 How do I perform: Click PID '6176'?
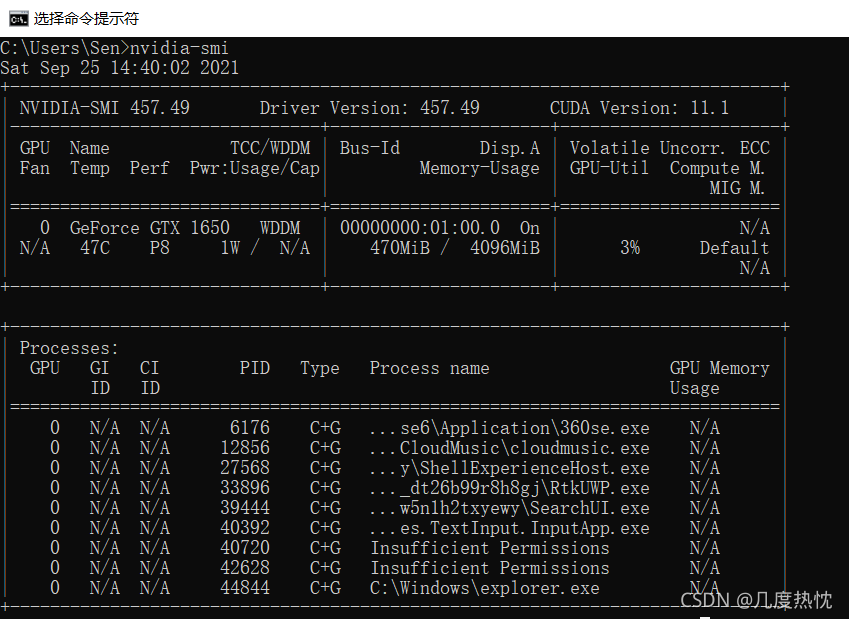coord(250,428)
